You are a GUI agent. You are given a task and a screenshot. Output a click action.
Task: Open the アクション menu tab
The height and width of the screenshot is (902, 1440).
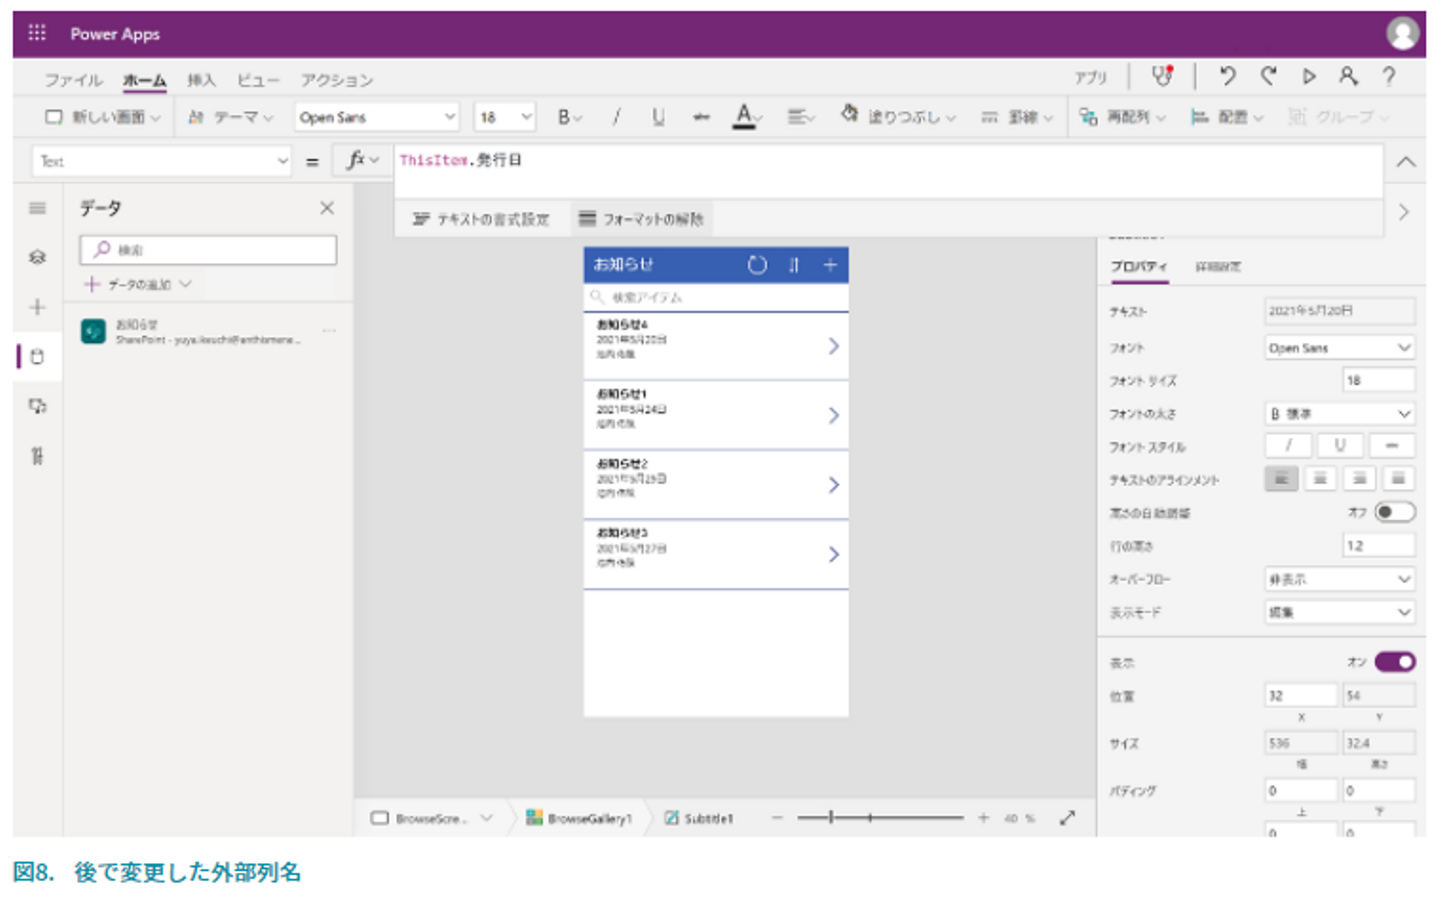click(x=337, y=80)
